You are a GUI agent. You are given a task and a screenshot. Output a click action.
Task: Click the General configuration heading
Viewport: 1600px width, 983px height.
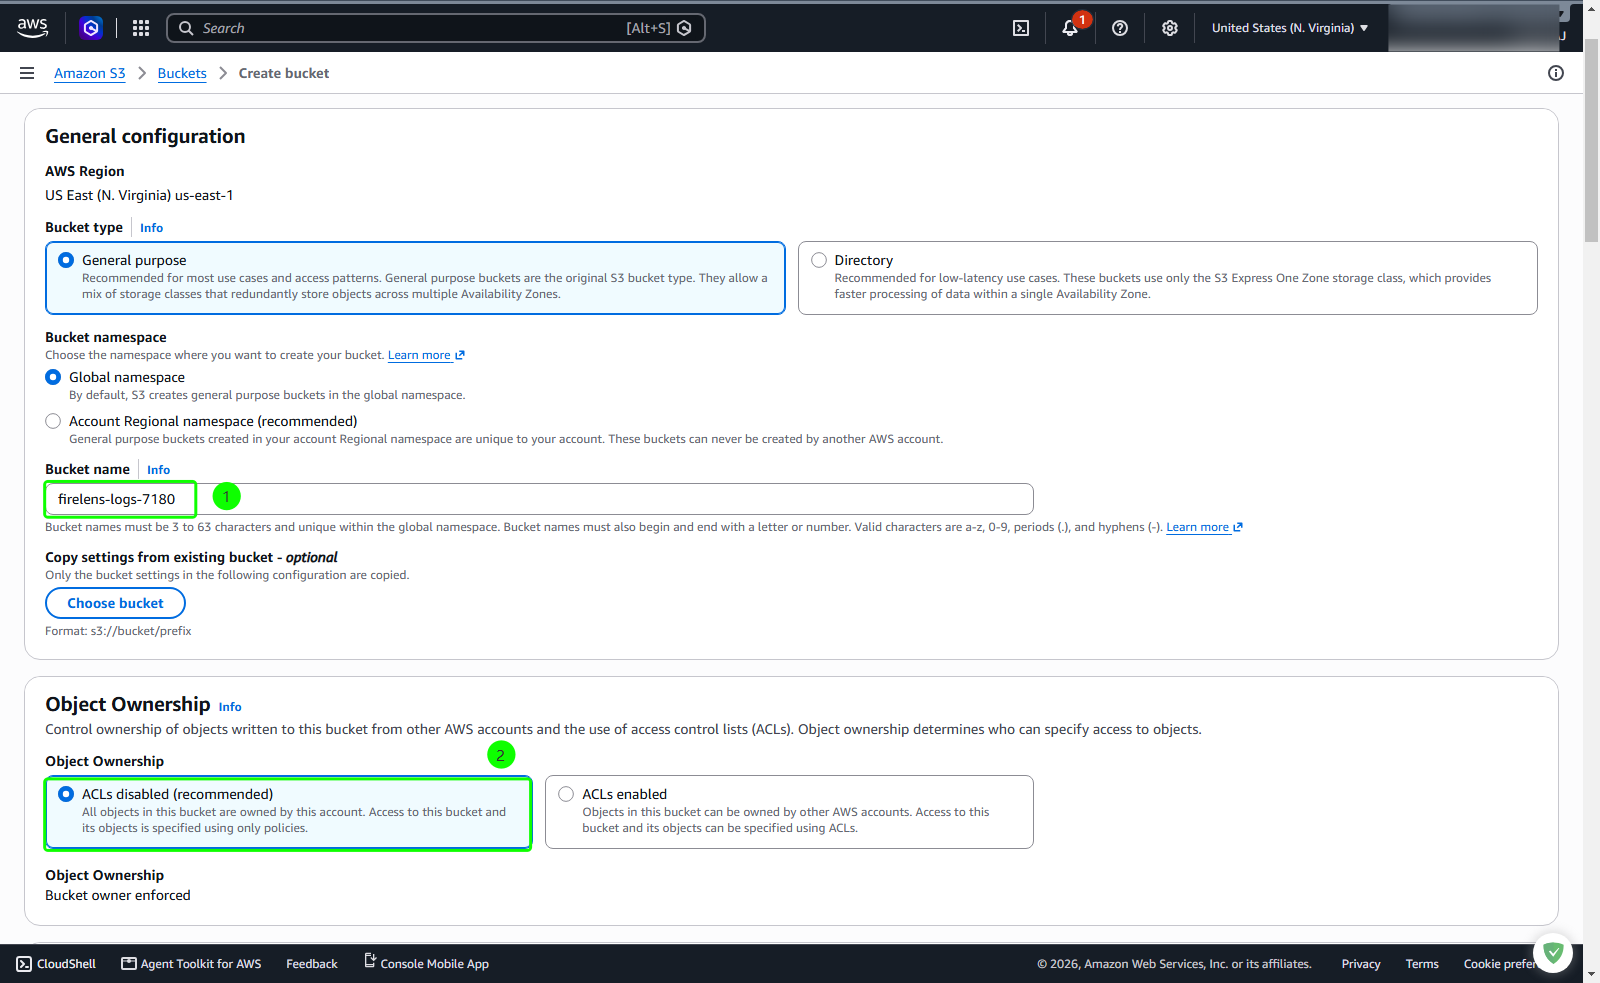point(145,136)
